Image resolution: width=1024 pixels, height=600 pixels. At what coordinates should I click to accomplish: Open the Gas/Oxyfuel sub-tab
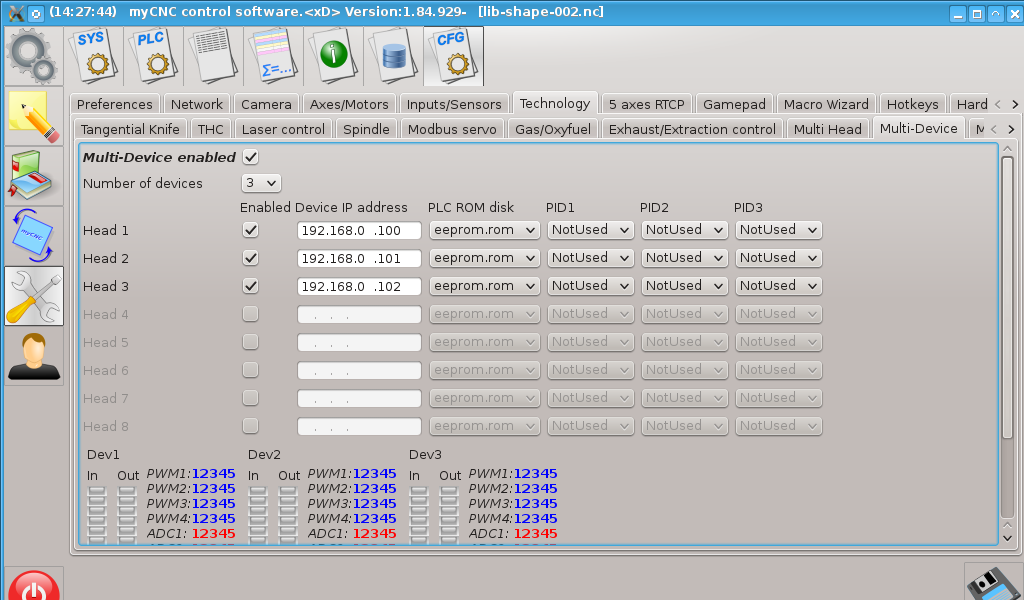552,129
